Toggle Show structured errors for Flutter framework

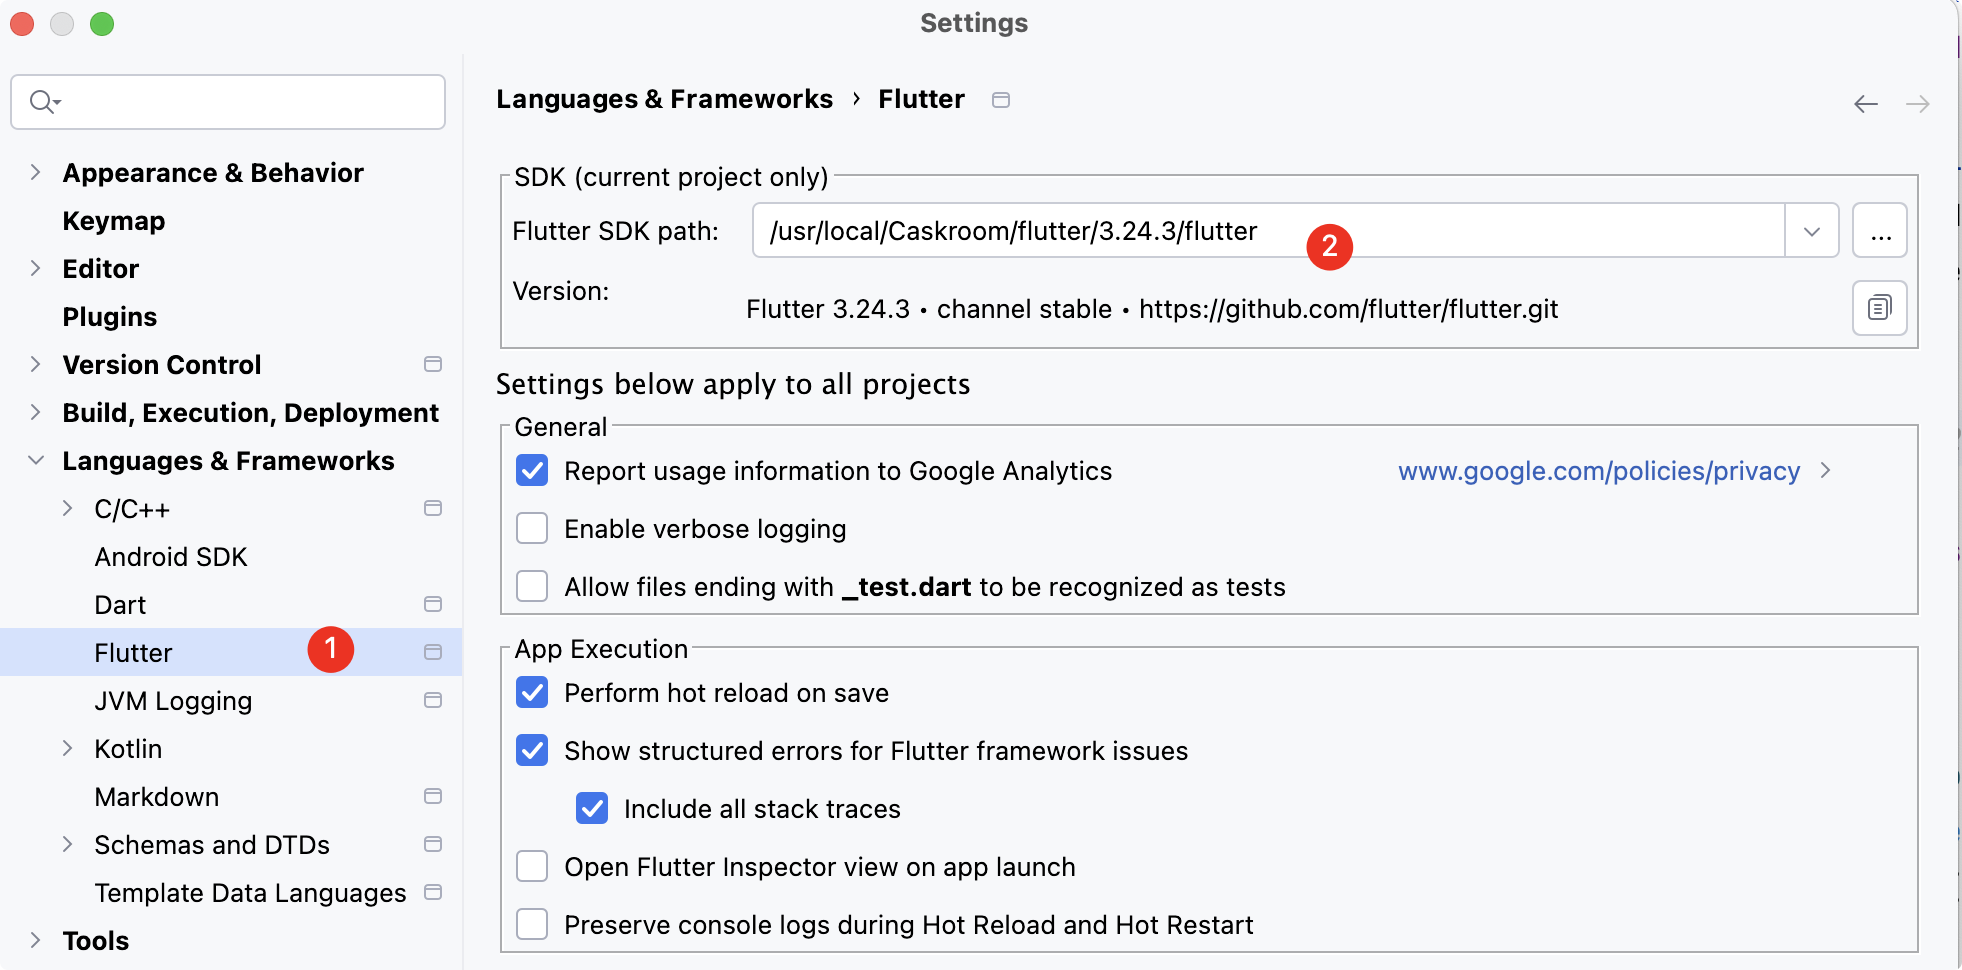tap(532, 751)
